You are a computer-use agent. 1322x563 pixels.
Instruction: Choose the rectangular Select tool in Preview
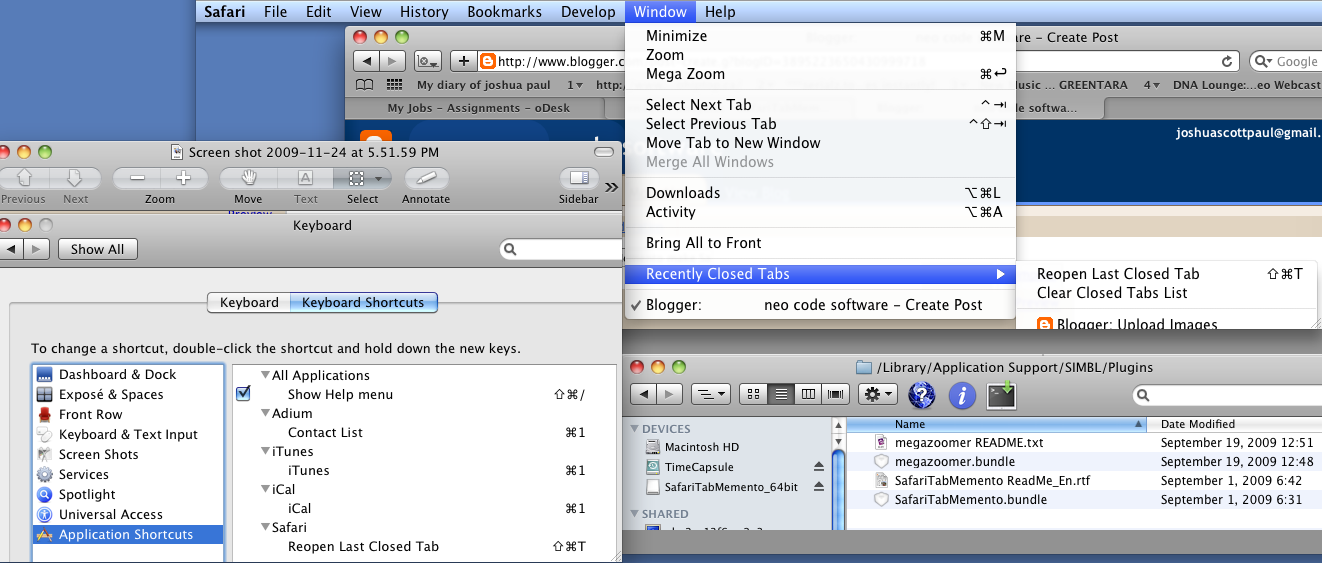click(x=355, y=179)
